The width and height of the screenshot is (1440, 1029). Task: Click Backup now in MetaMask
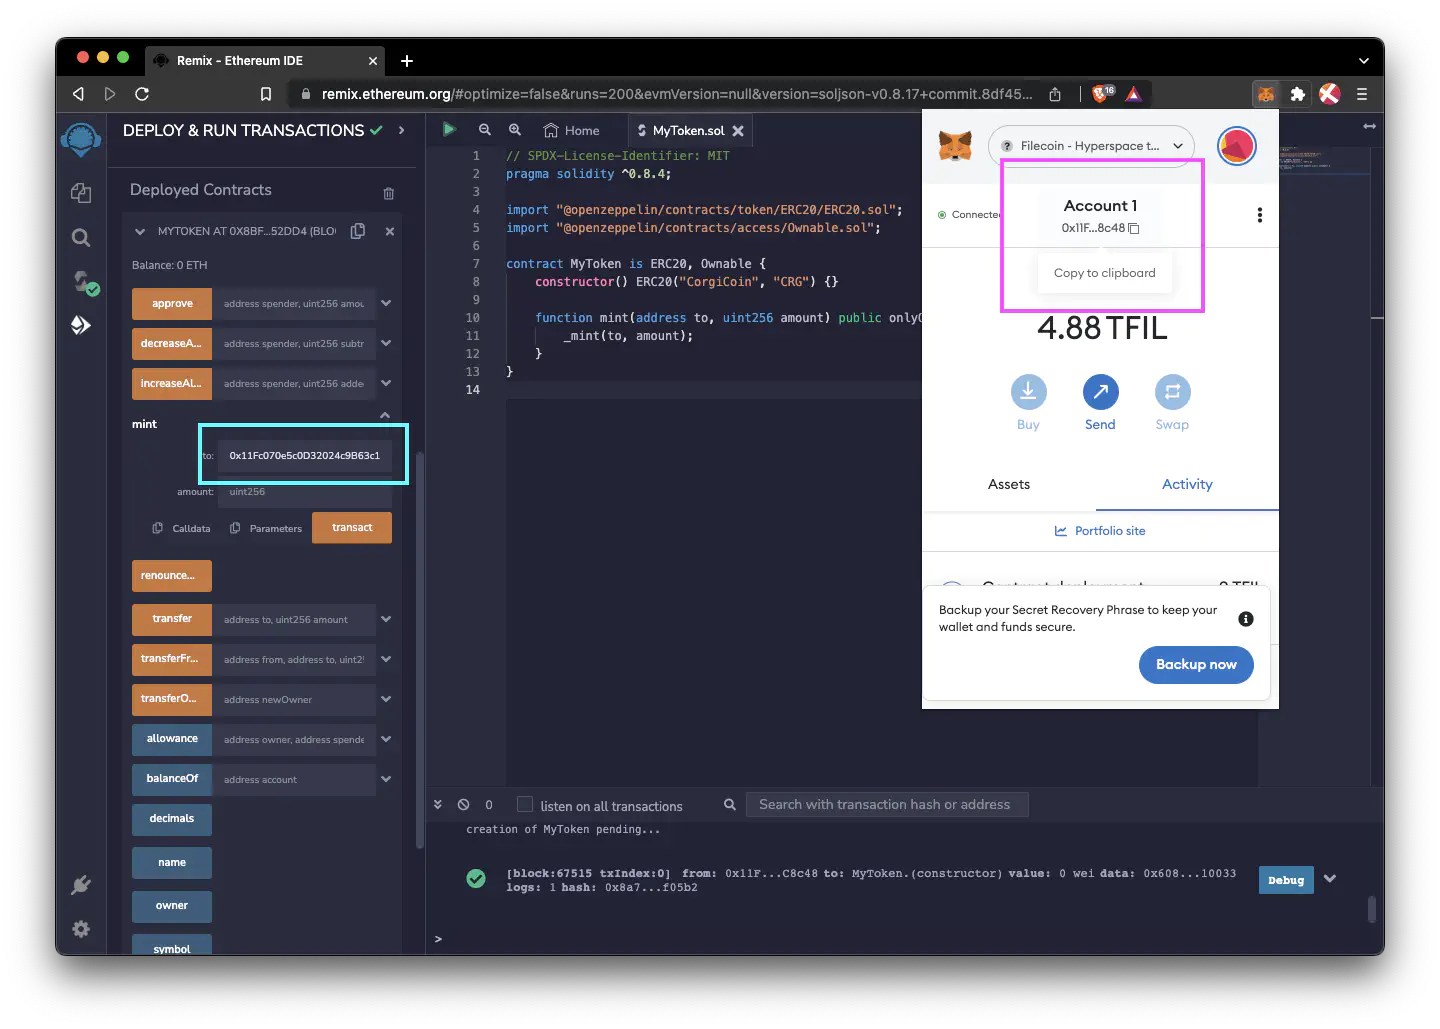click(1196, 665)
